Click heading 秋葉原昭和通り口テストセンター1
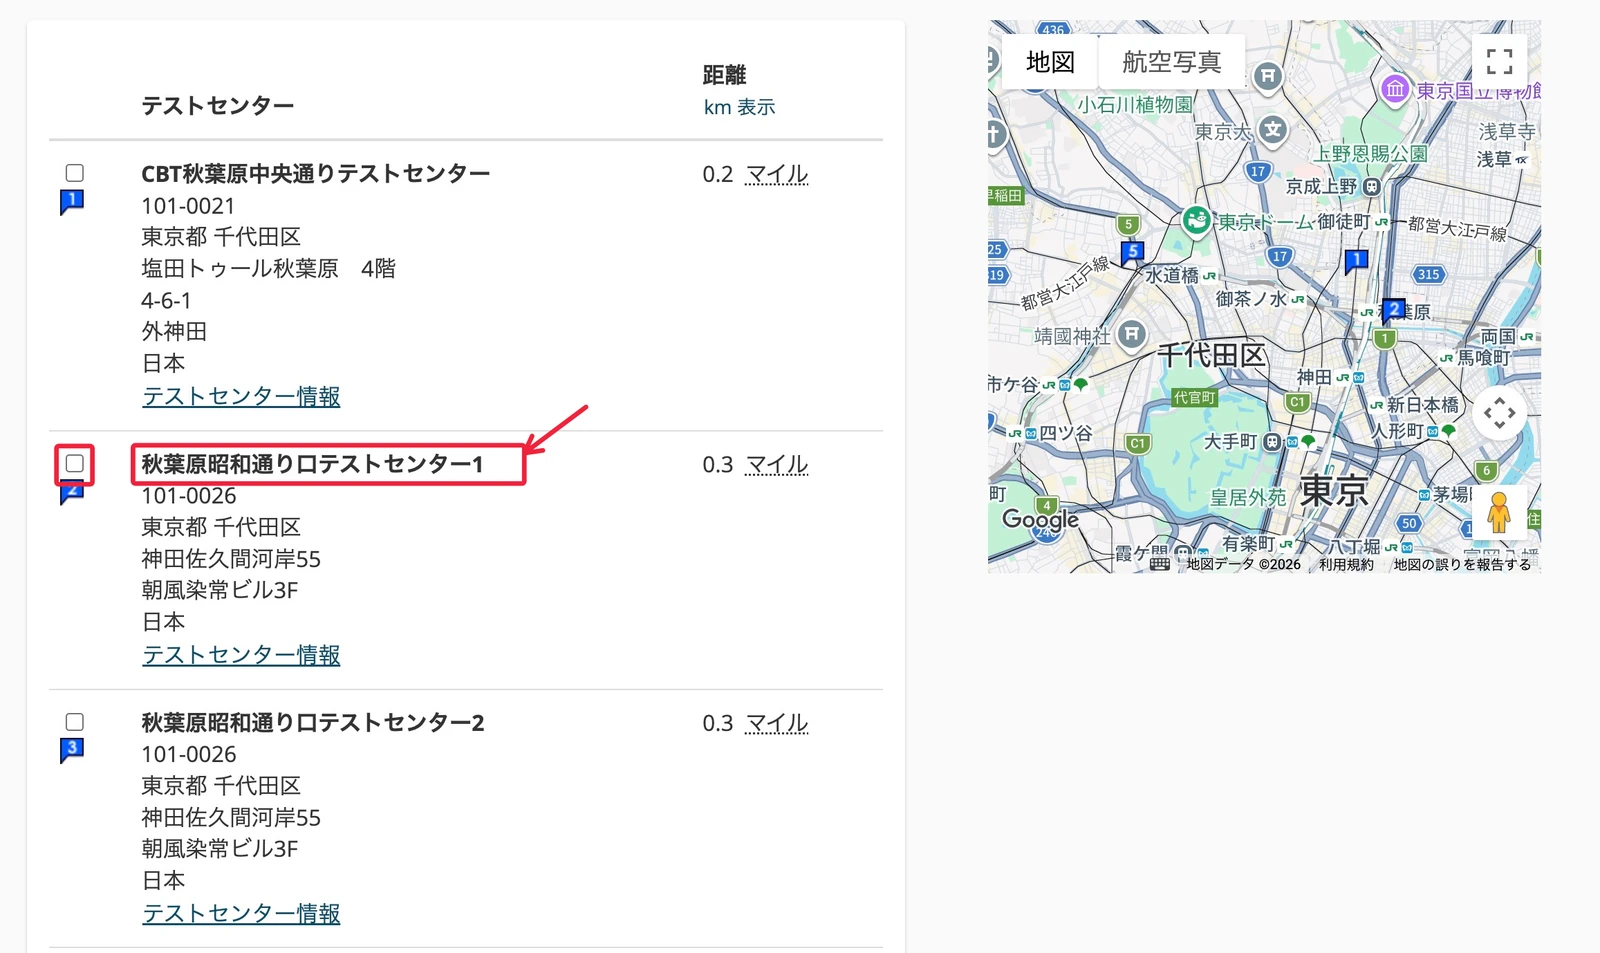This screenshot has height=953, width=1600. (x=313, y=464)
